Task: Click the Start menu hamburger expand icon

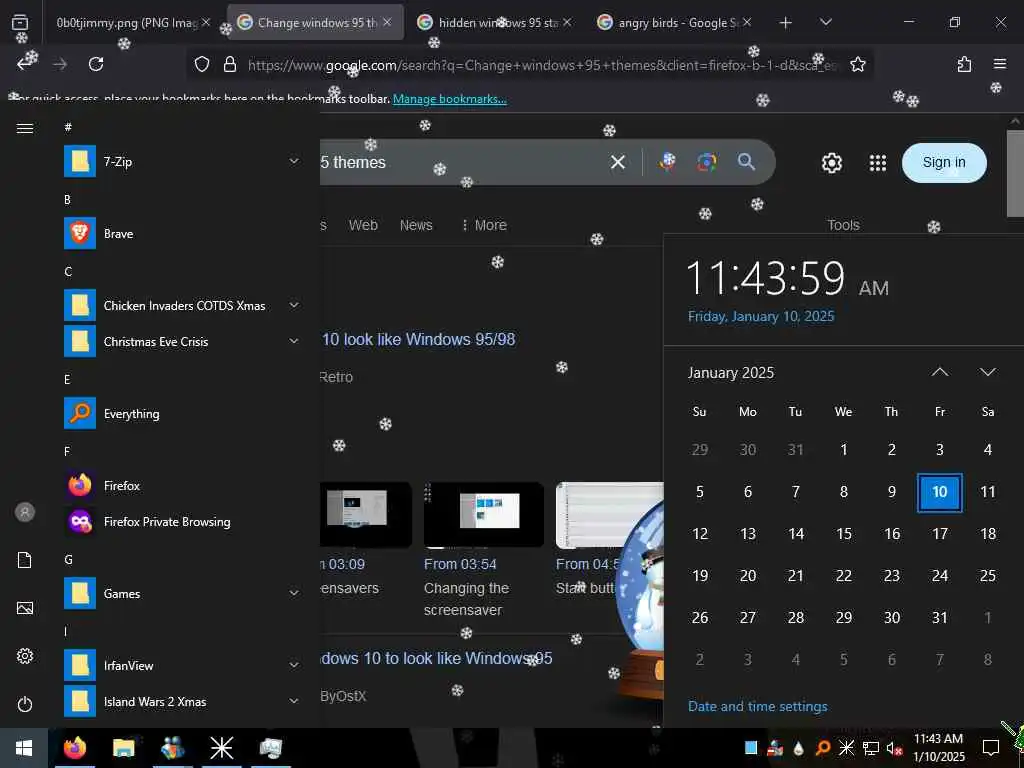Action: (x=25, y=128)
